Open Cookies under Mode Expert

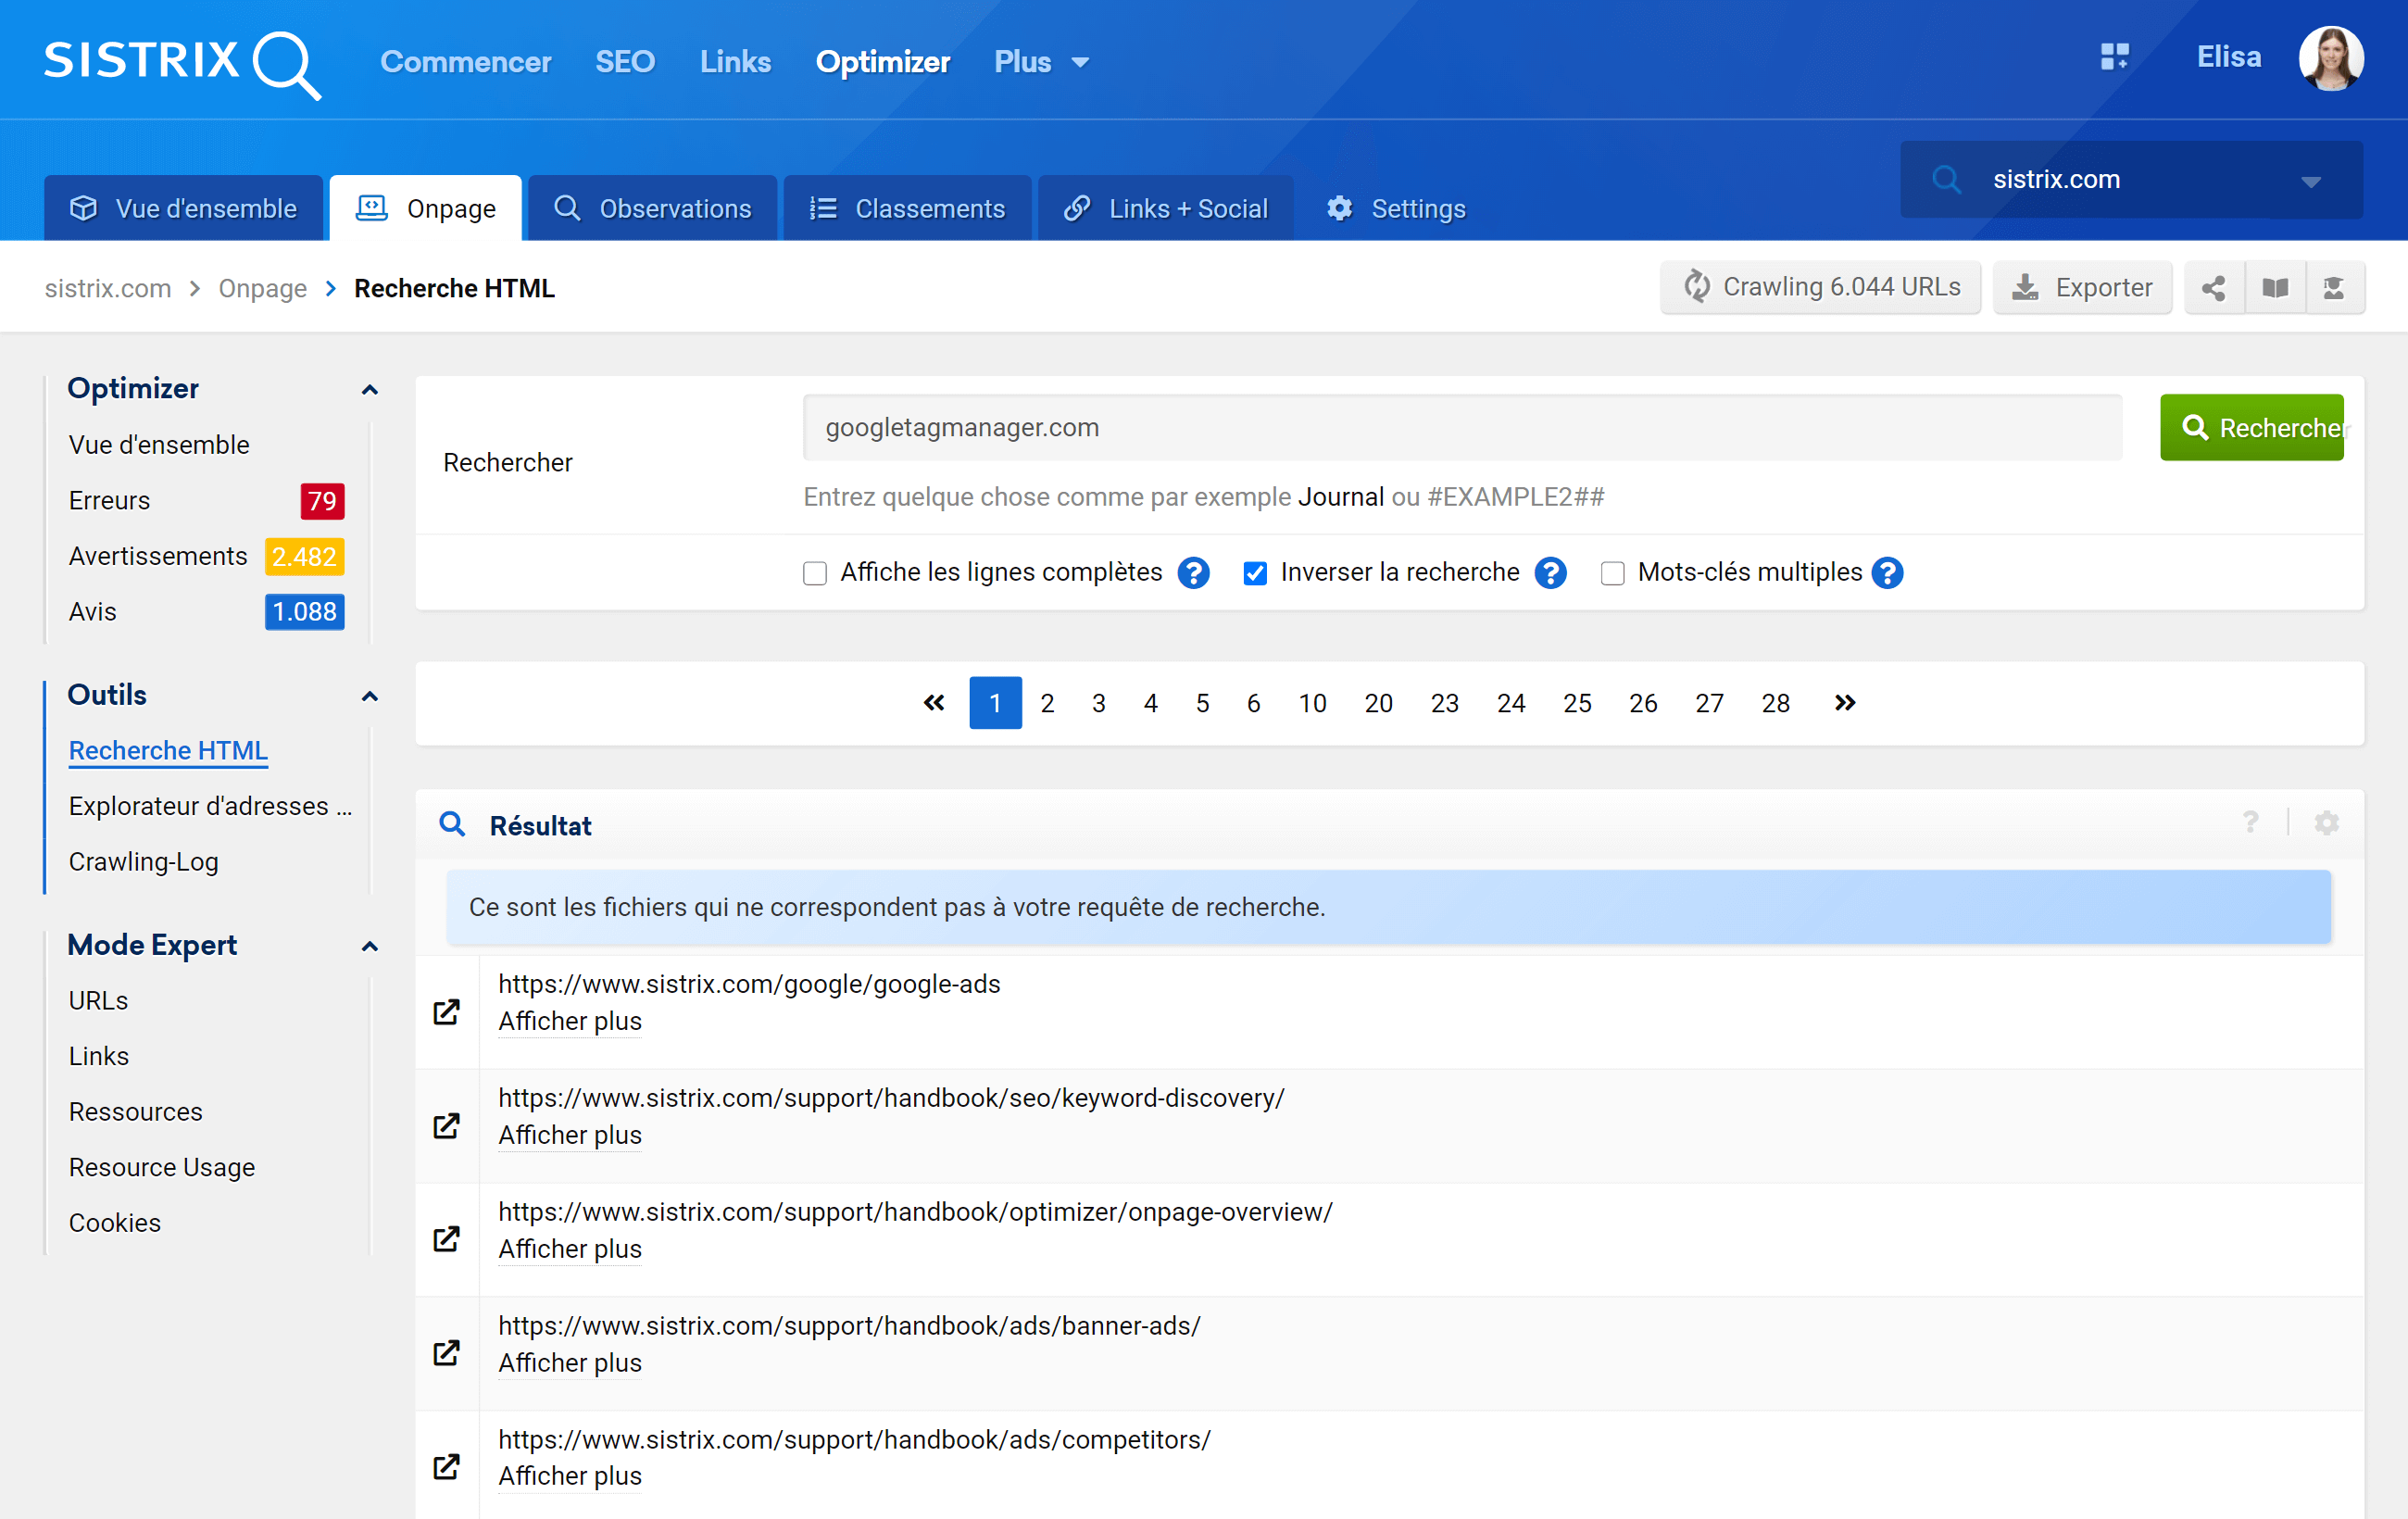click(114, 1223)
